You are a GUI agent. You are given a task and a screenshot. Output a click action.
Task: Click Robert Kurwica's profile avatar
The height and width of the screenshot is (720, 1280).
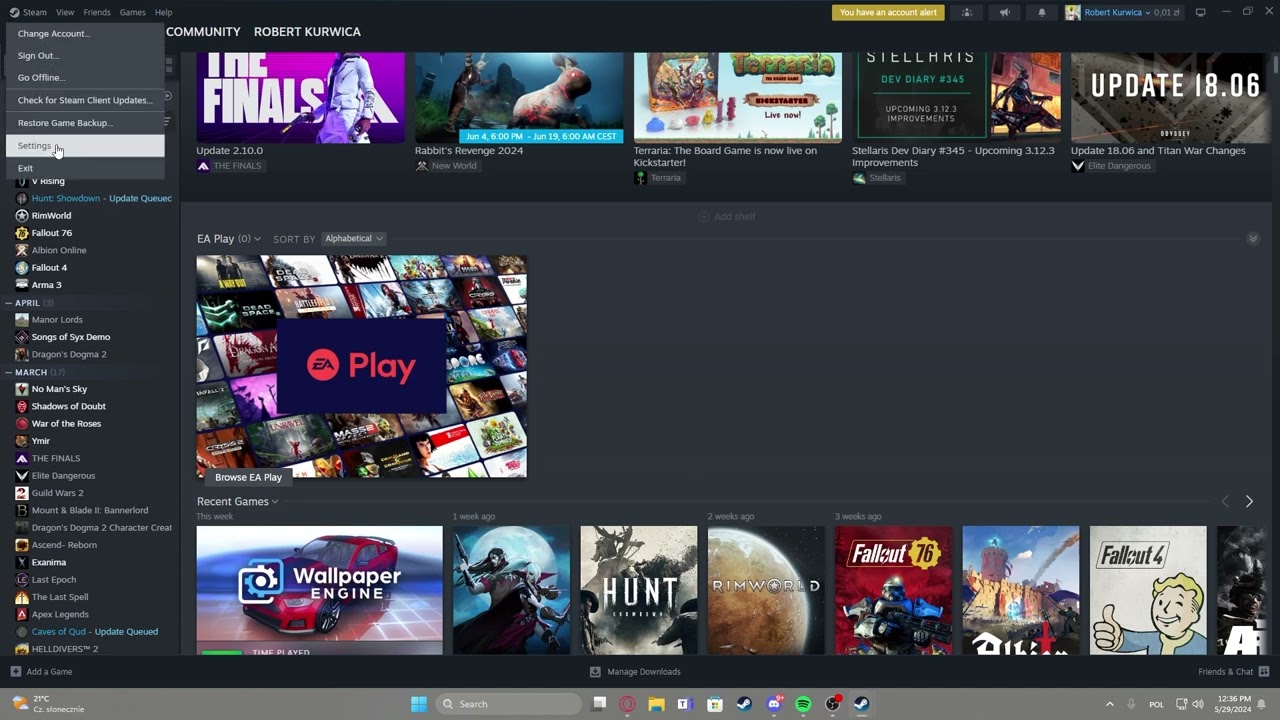[x=1073, y=12]
